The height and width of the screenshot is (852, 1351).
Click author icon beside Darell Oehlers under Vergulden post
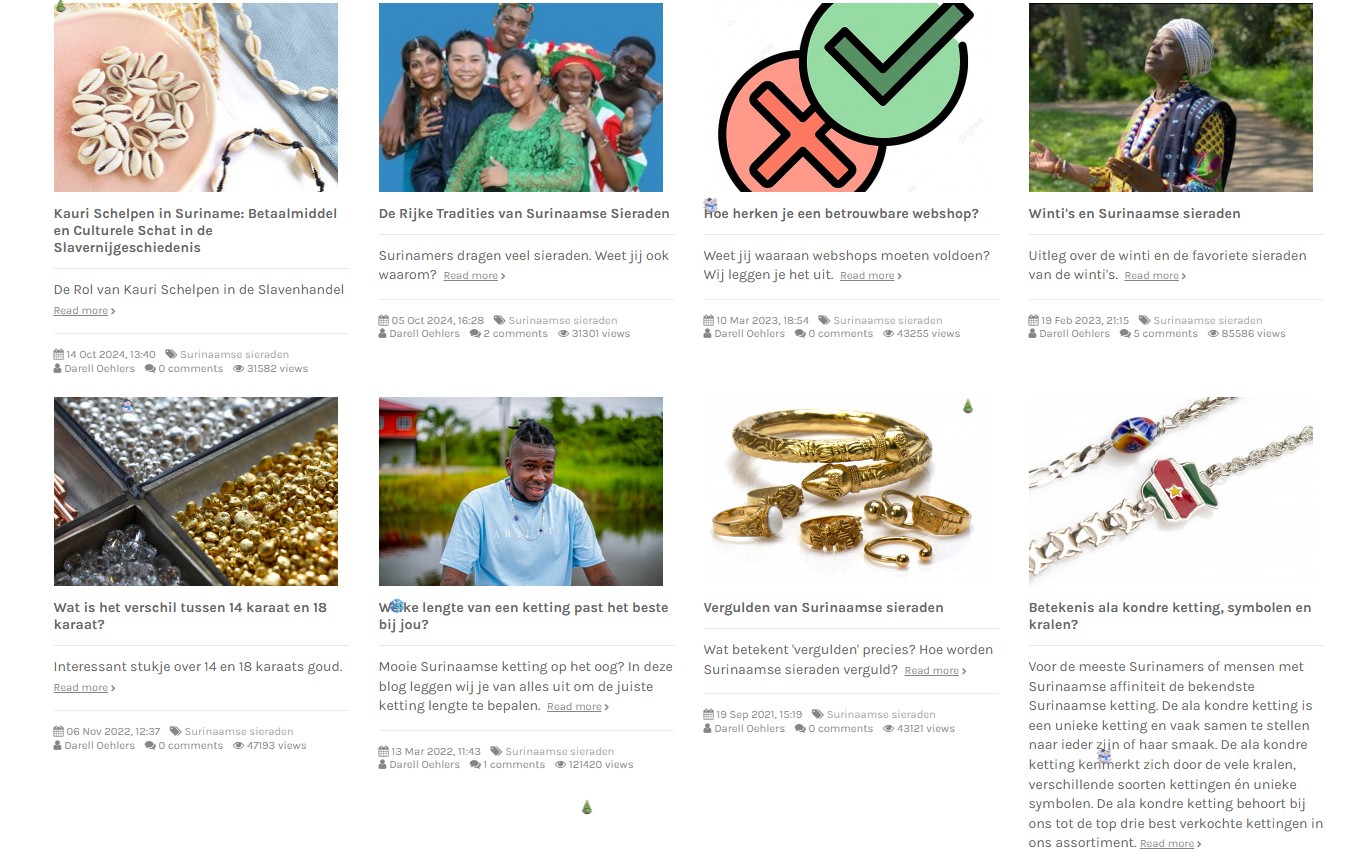(708, 729)
